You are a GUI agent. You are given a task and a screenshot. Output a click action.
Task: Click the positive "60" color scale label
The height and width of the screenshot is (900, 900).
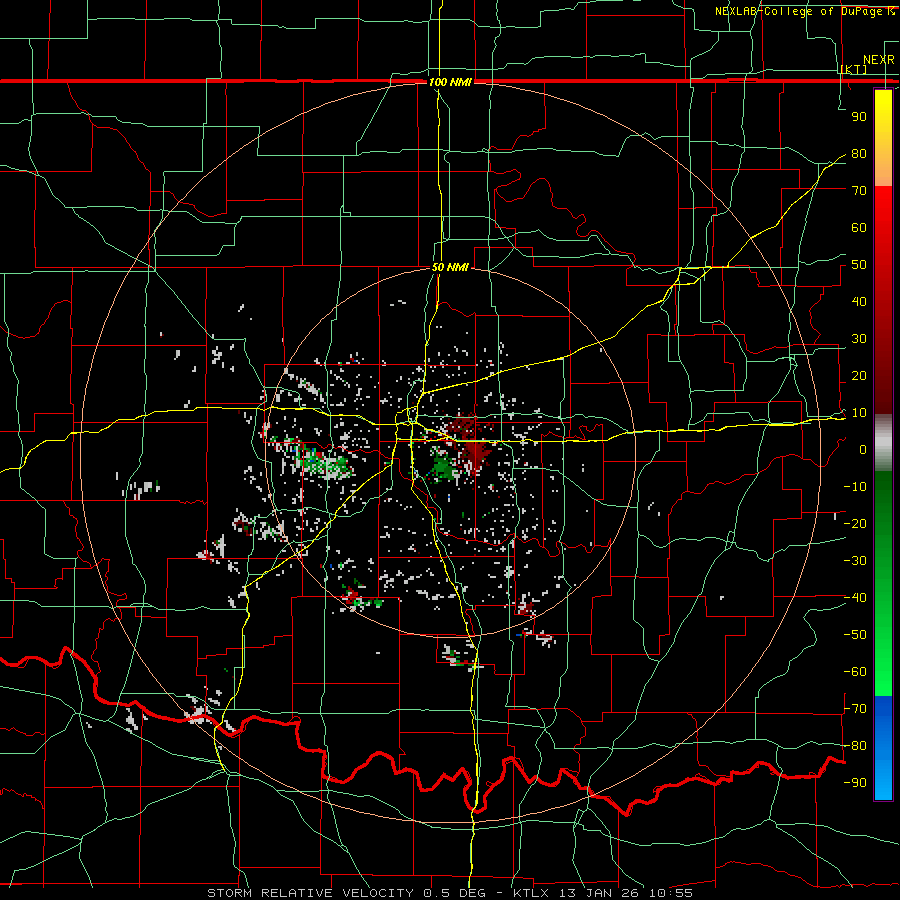[x=859, y=228]
